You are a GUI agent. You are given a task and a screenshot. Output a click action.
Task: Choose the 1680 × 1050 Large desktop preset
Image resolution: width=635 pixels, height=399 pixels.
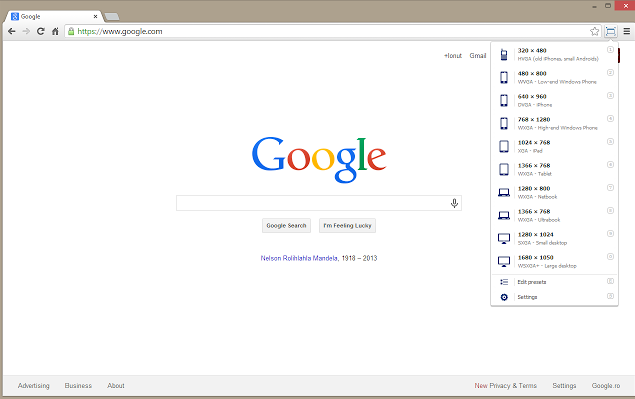click(x=554, y=262)
